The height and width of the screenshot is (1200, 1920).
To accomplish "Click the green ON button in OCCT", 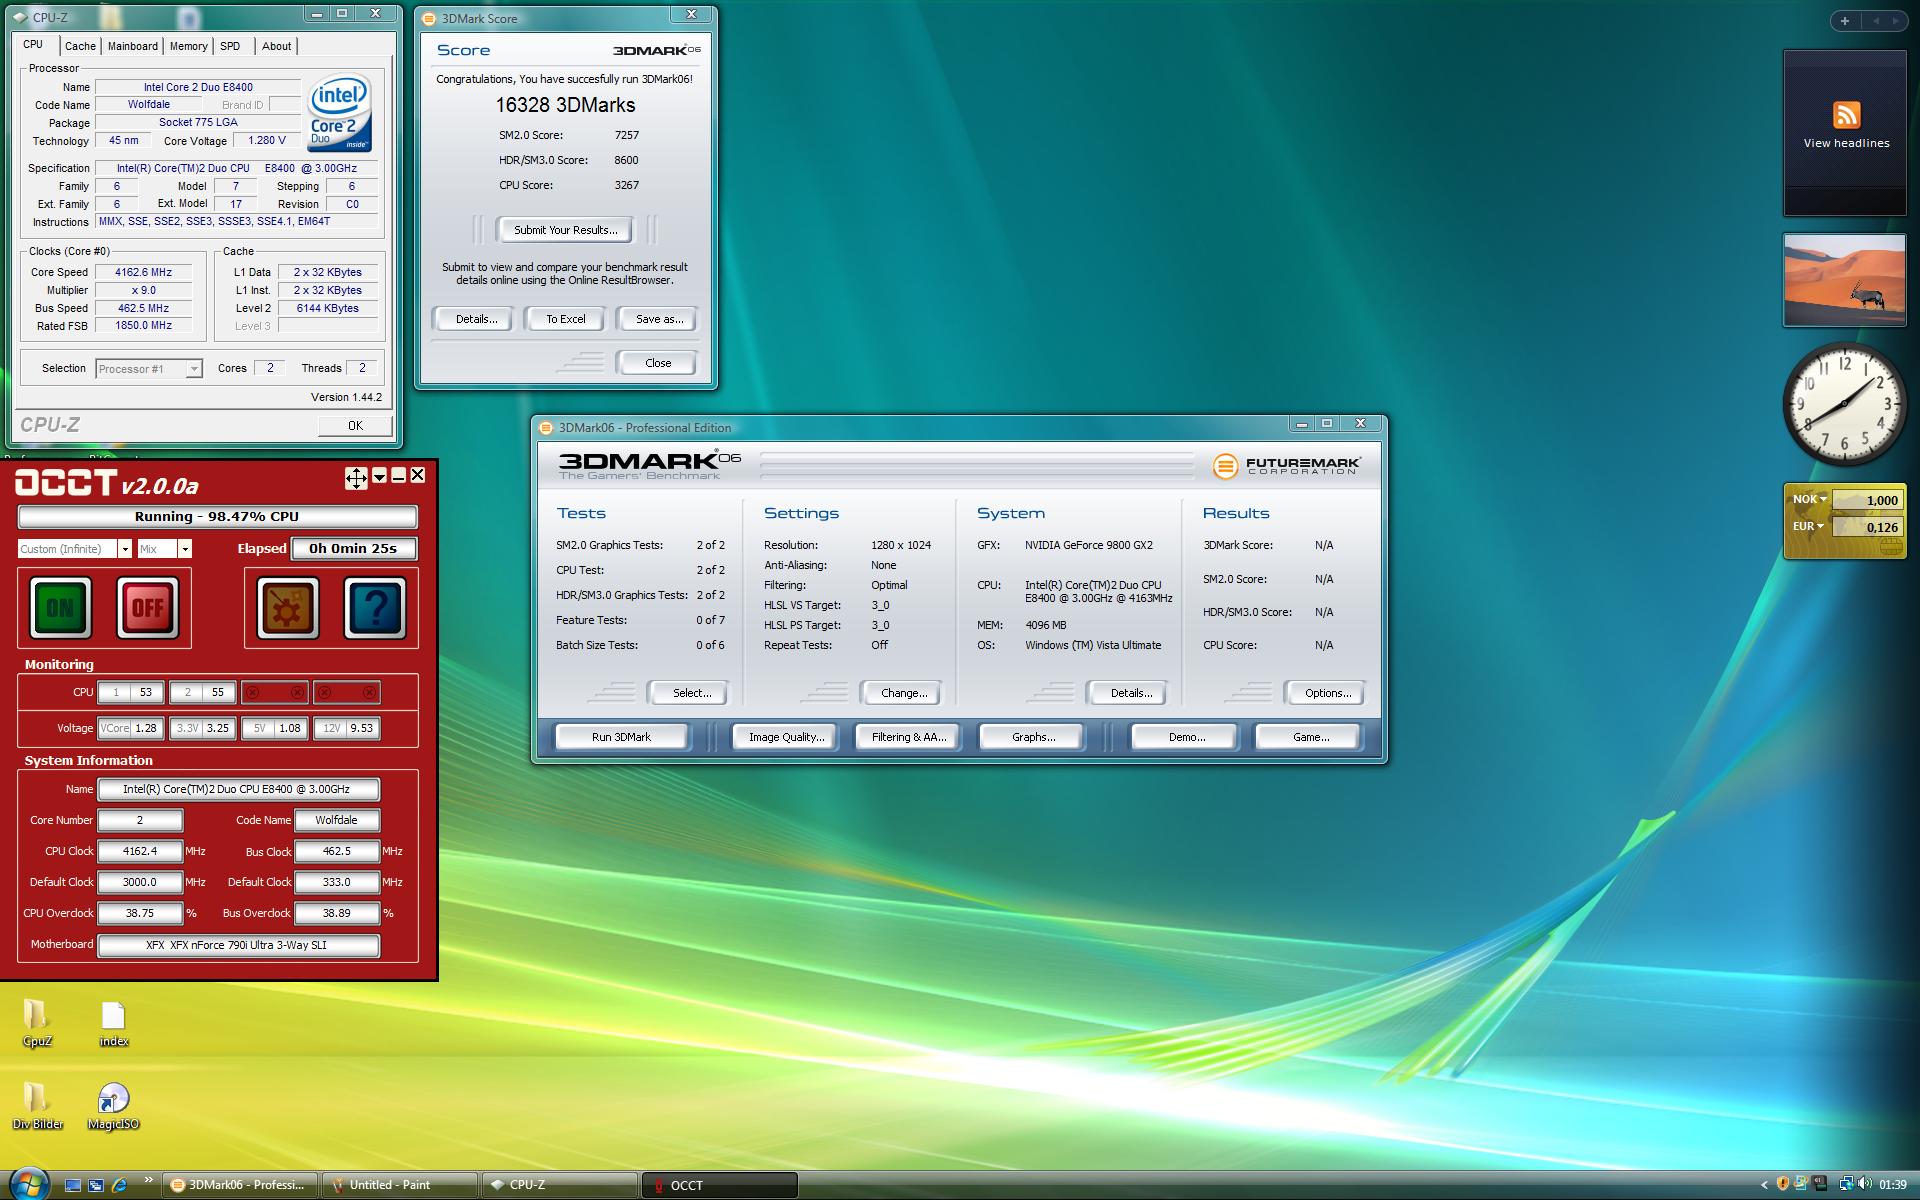I will coord(60,607).
